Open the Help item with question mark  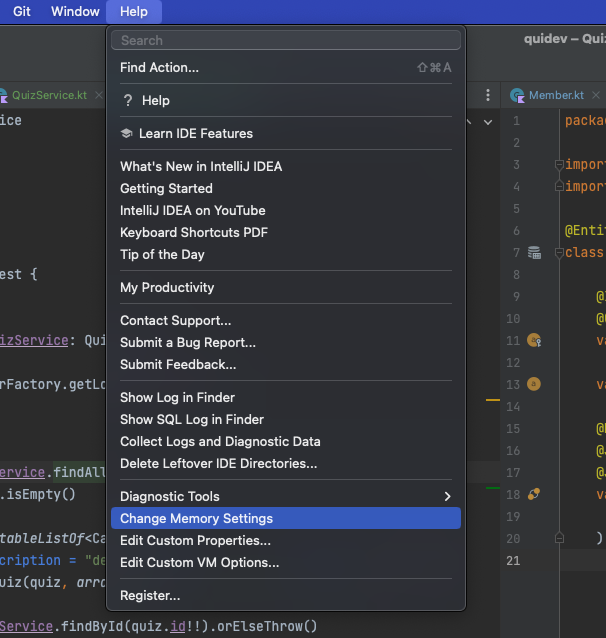pyautogui.click(x=286, y=101)
